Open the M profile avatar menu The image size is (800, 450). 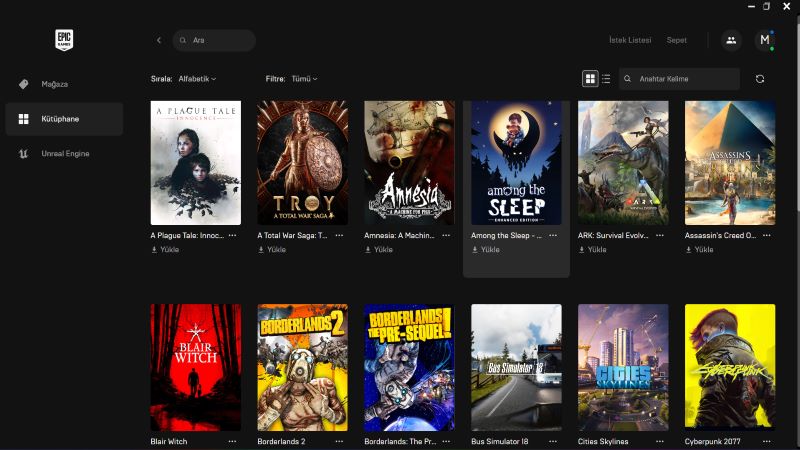764,40
